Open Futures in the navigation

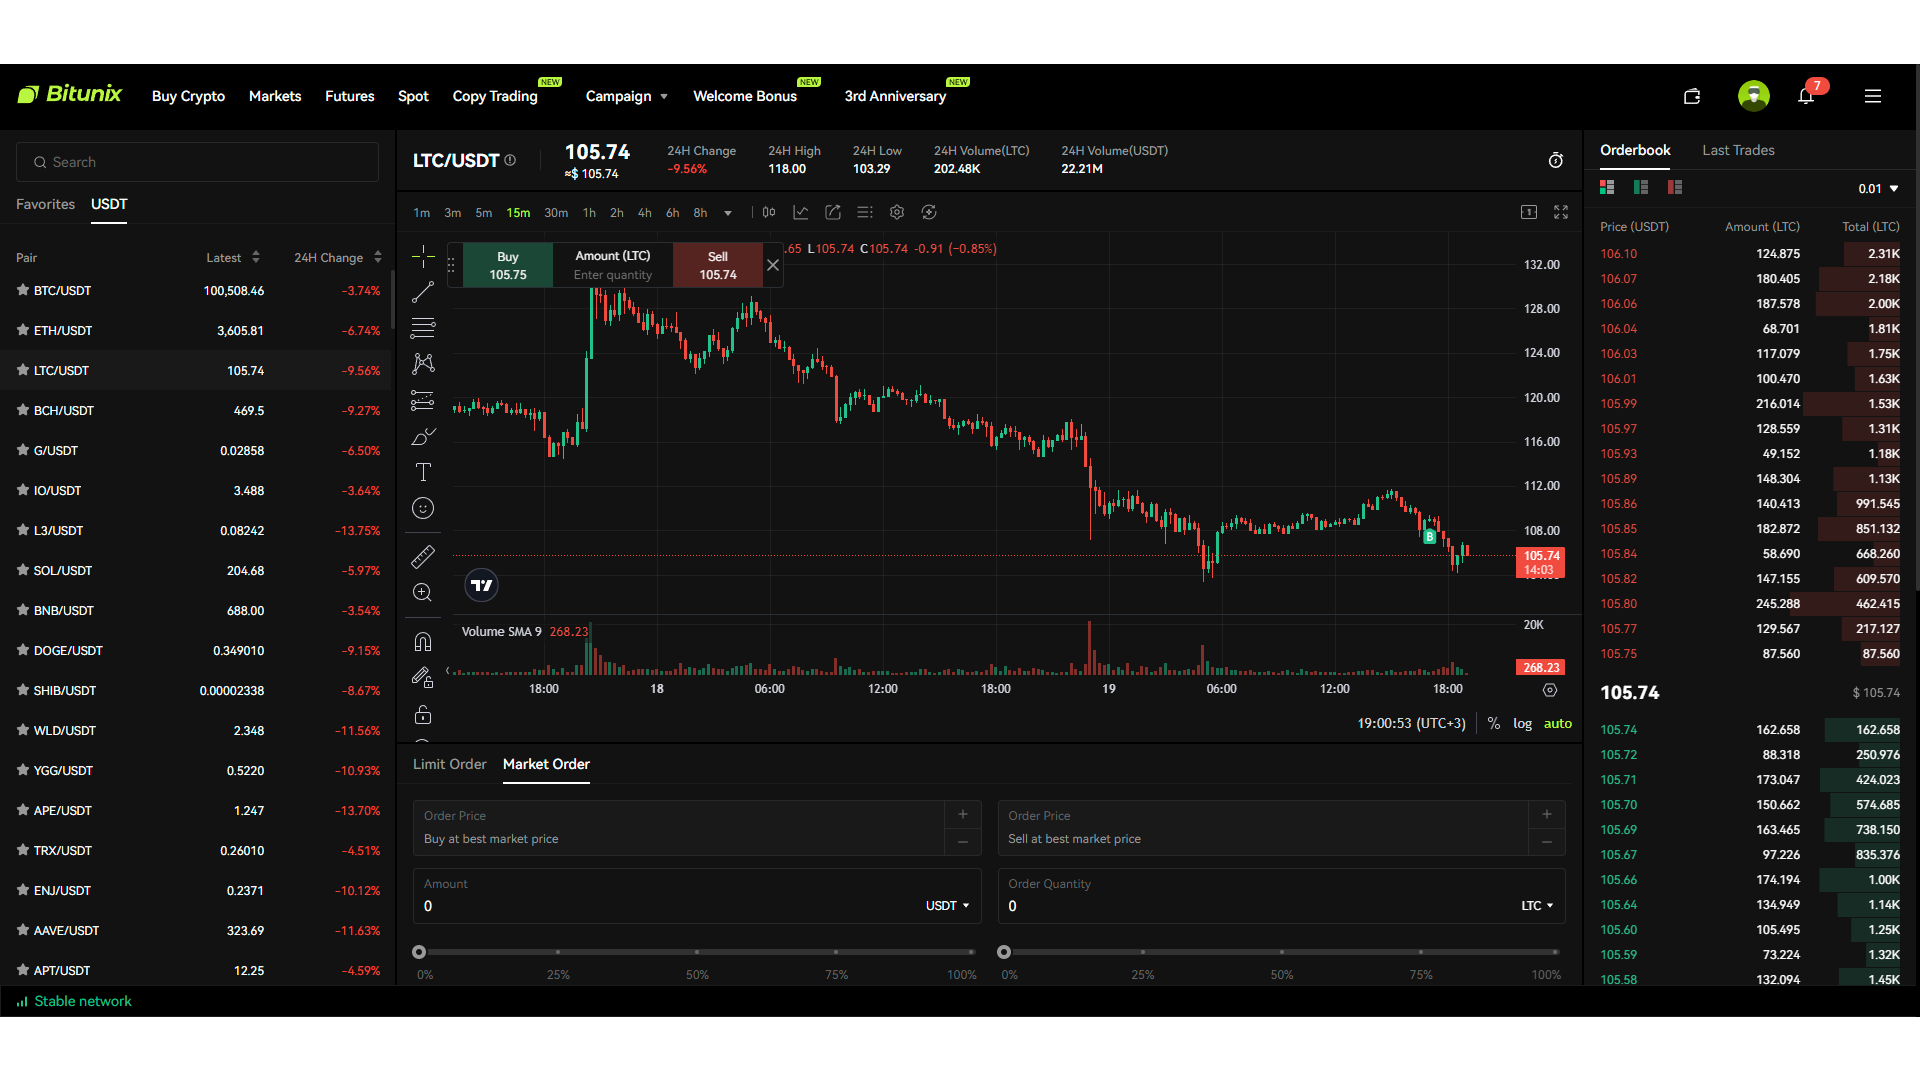[x=350, y=96]
